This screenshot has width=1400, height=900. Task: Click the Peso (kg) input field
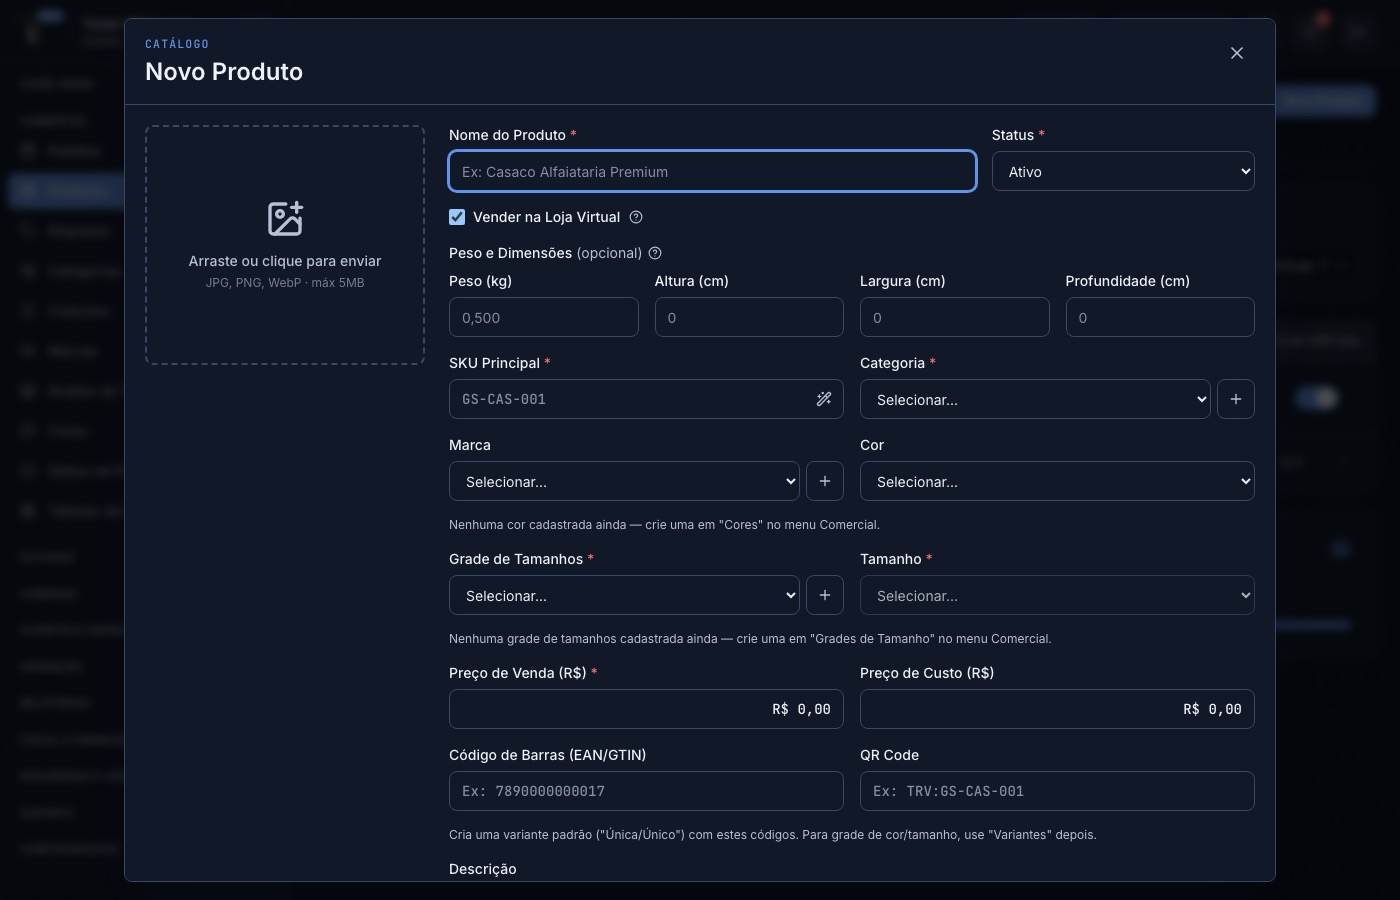point(543,317)
